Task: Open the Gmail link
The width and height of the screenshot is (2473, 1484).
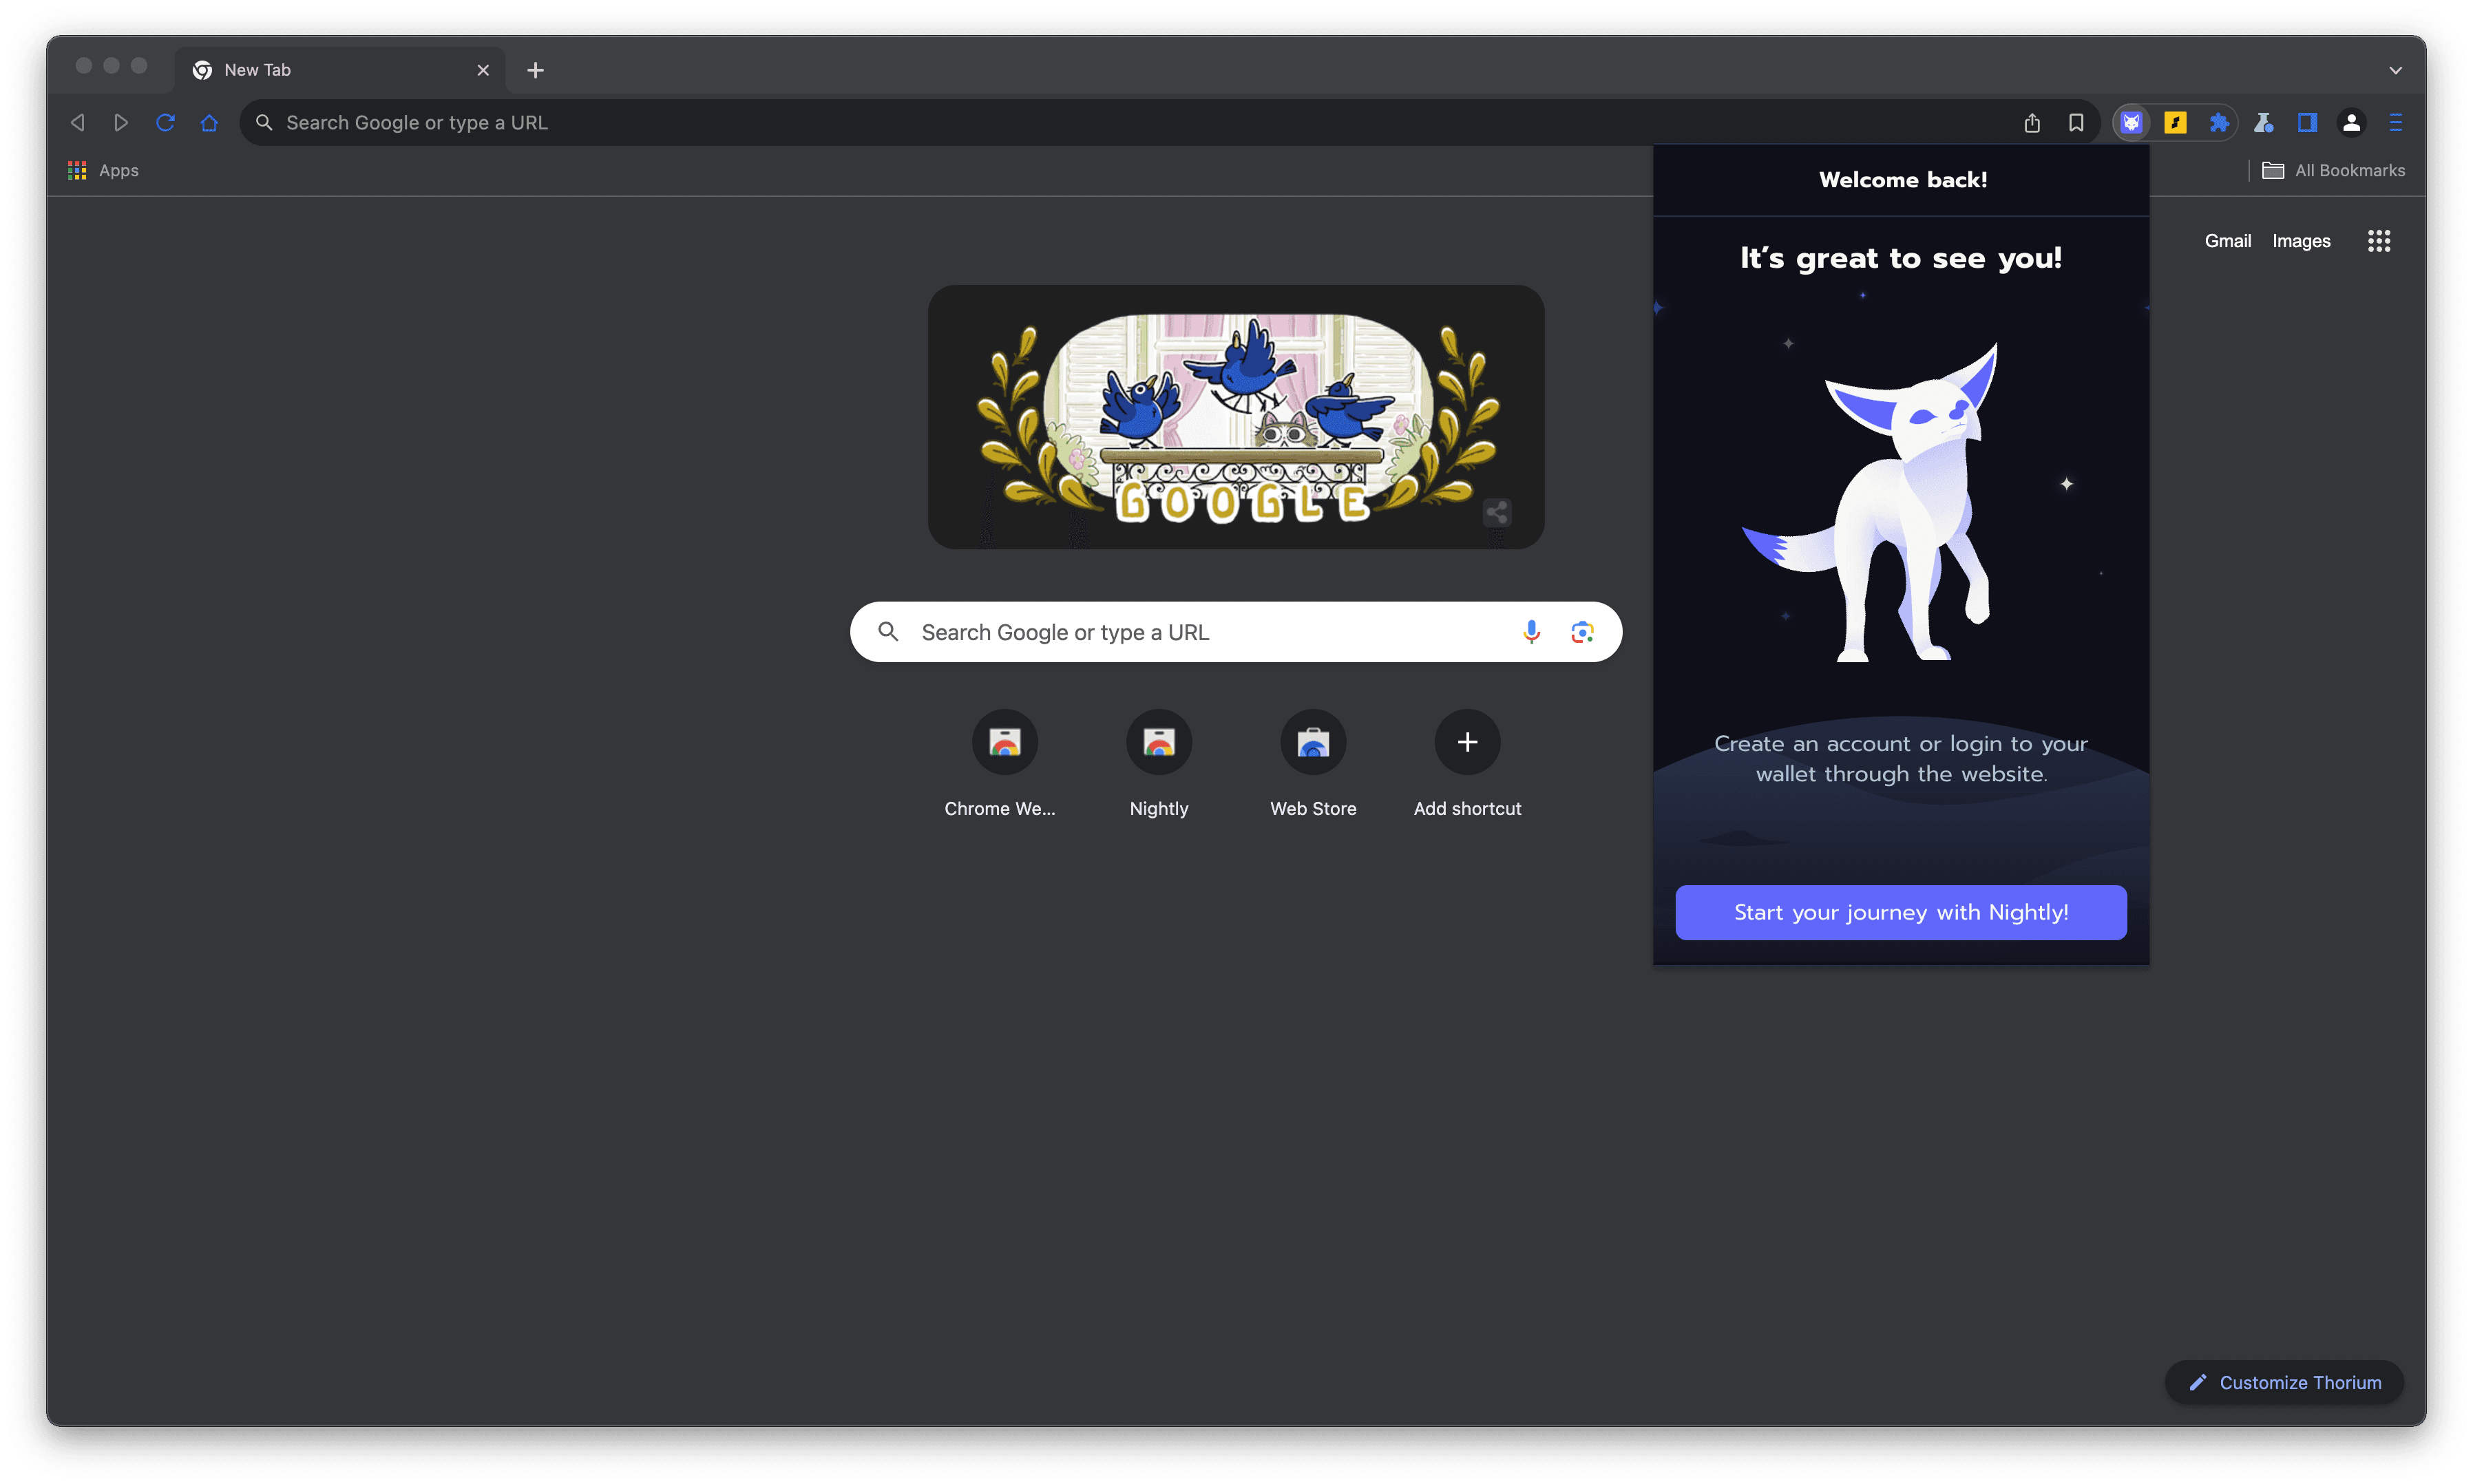Action: 2227,241
